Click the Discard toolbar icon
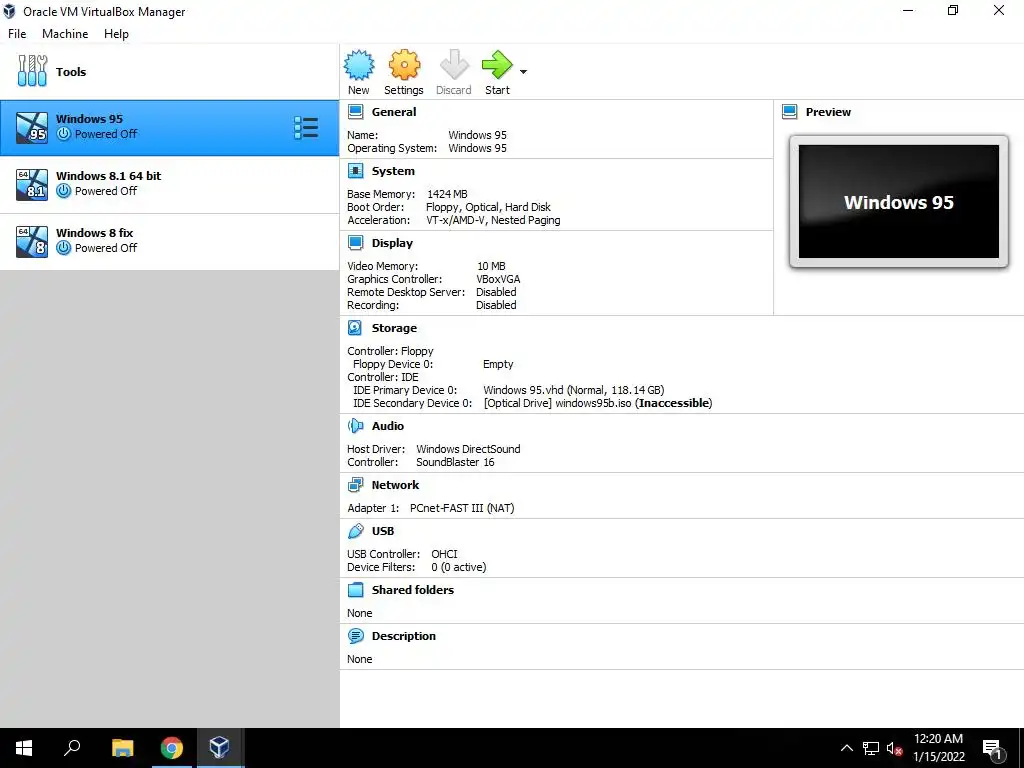1024x768 pixels. (x=454, y=65)
